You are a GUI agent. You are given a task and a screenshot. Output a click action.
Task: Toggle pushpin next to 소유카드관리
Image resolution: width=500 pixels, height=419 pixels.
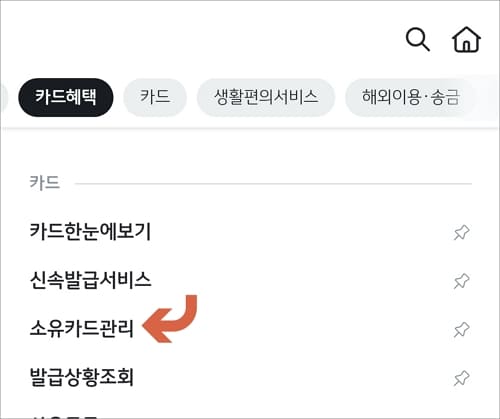pyautogui.click(x=462, y=330)
